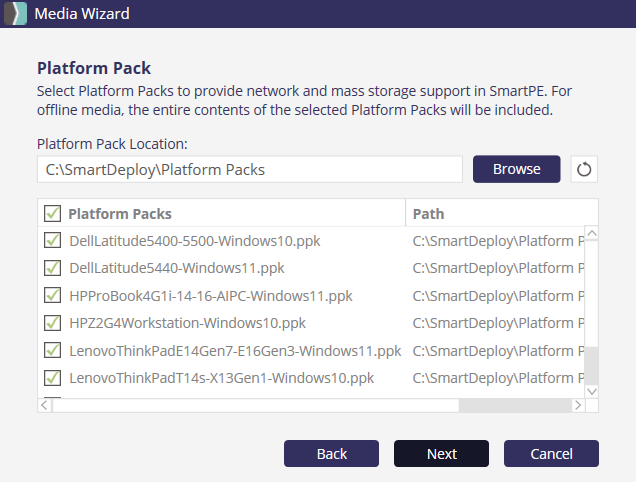Screen dimensions: 636x482
Task: Click the Back button
Action: [x=331, y=454]
